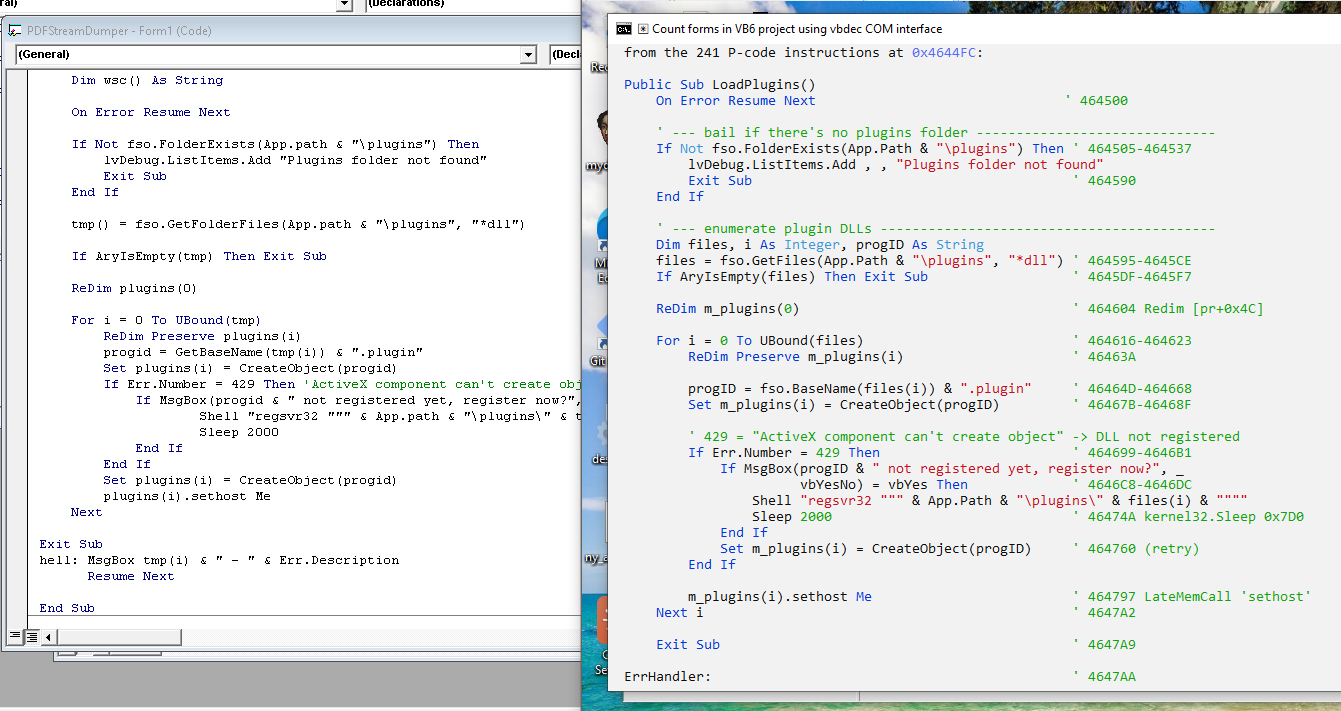Click 'vbYesNo) = vbYes Then' in console

884,484
